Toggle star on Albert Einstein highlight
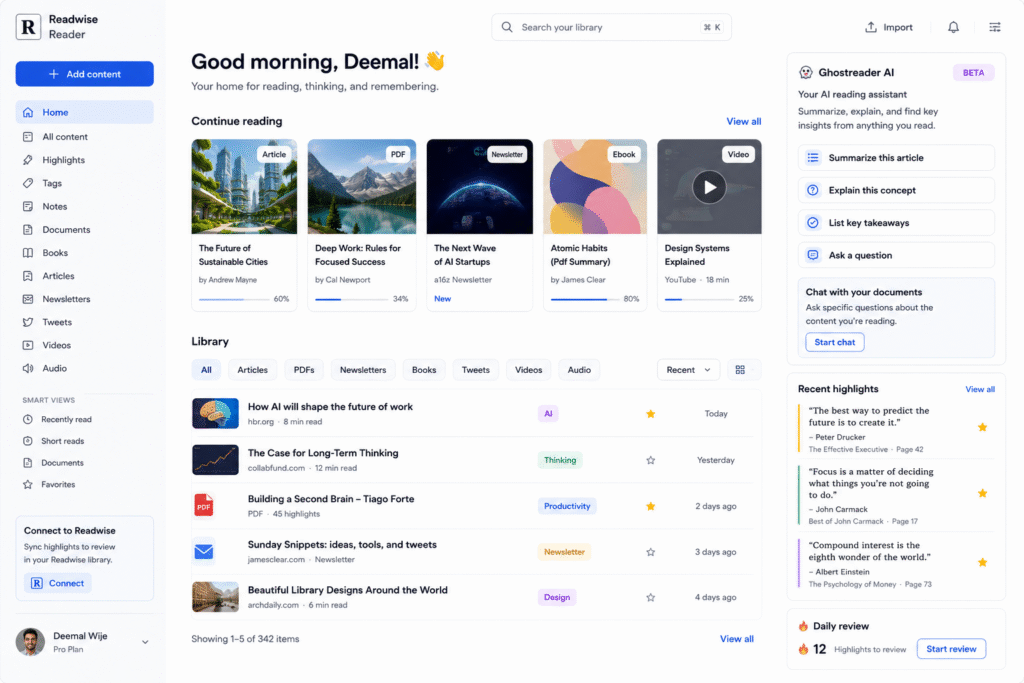Screen dimensions: 1024x683 pyautogui.click(x=982, y=562)
